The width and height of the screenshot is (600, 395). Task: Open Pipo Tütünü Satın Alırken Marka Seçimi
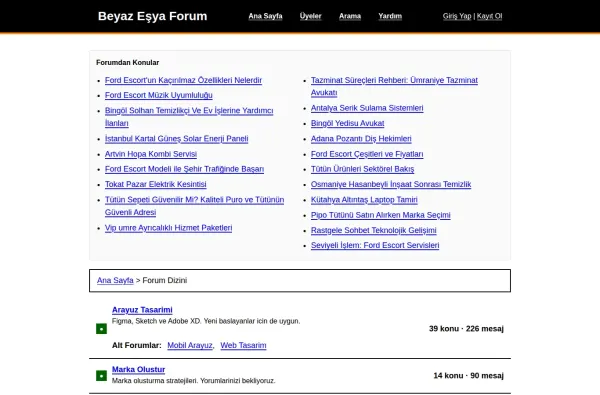click(x=380, y=215)
